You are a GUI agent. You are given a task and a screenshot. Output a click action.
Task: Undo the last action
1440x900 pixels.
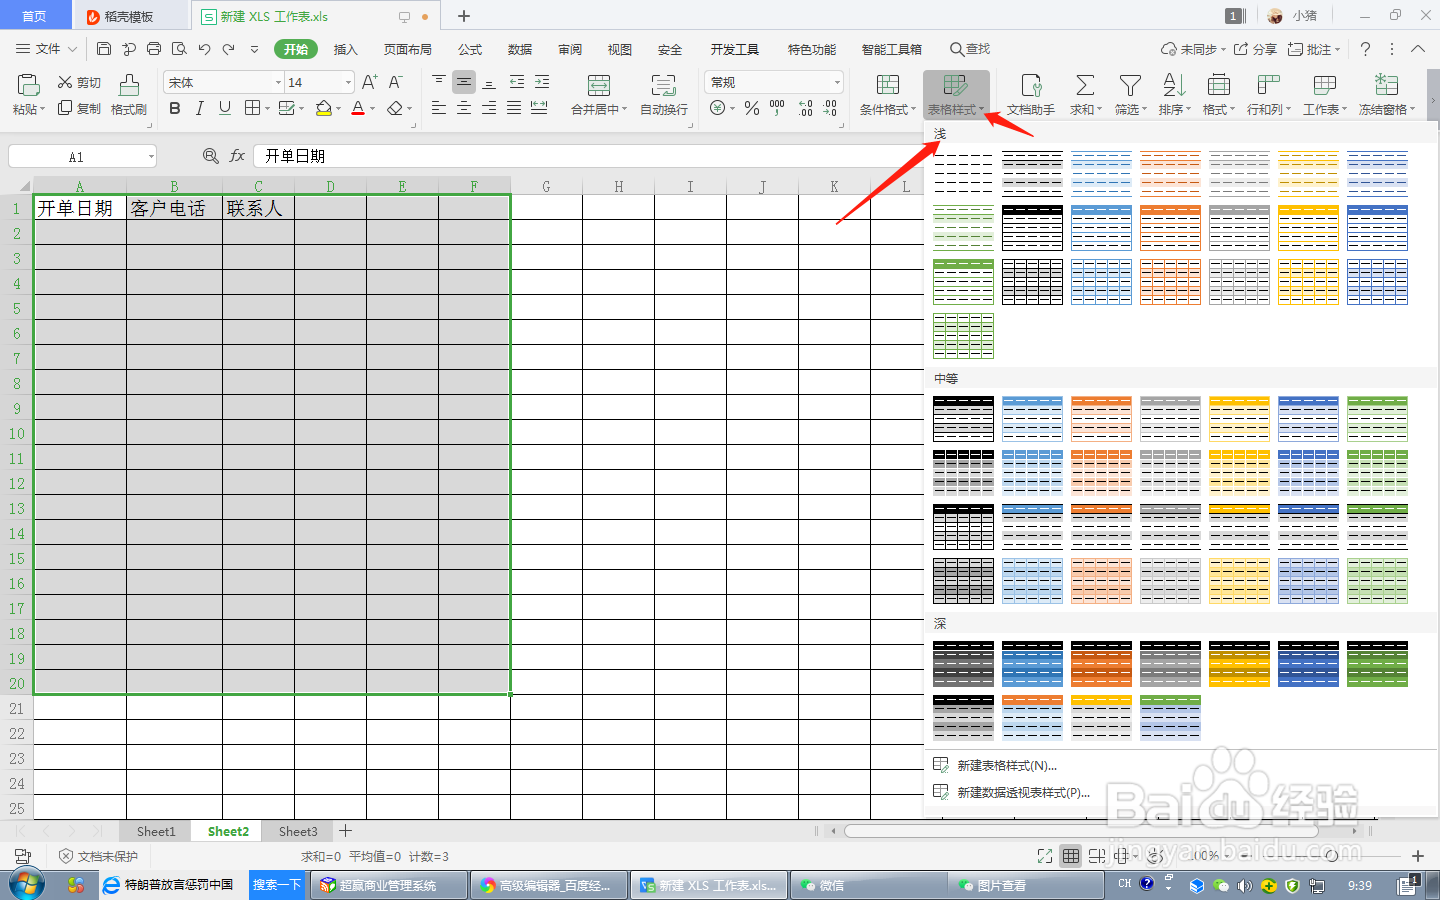point(204,49)
